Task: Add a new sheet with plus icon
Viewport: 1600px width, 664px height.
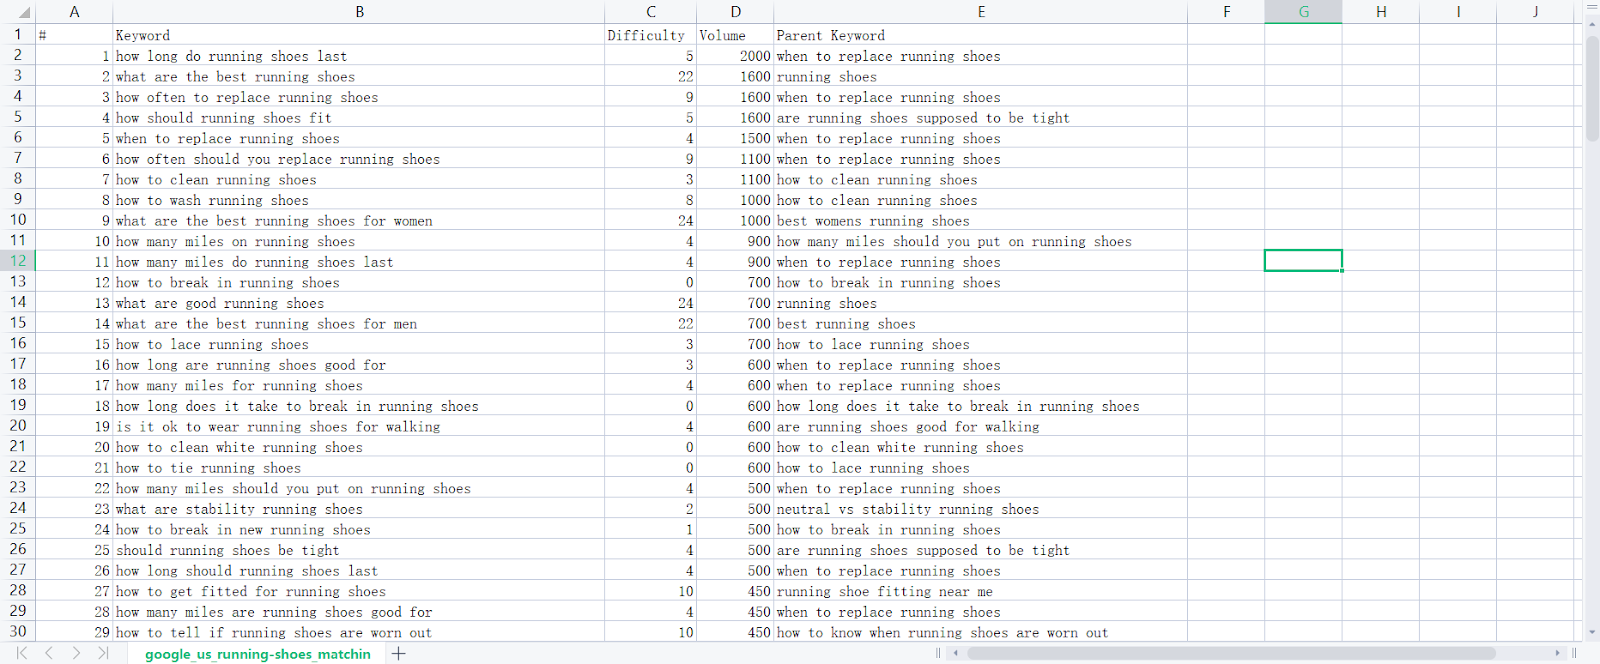Action: tap(399, 653)
